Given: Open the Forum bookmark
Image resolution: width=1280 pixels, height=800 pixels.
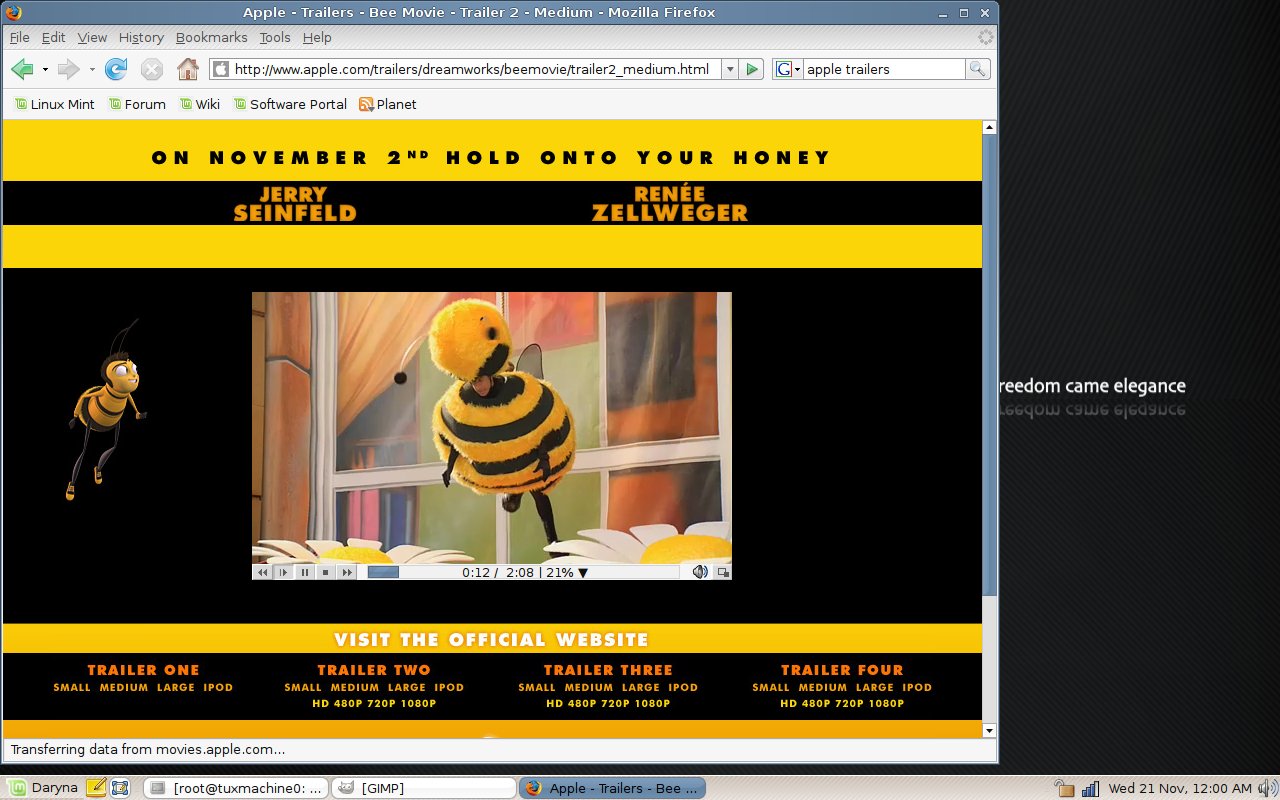Looking at the screenshot, I should pos(136,104).
